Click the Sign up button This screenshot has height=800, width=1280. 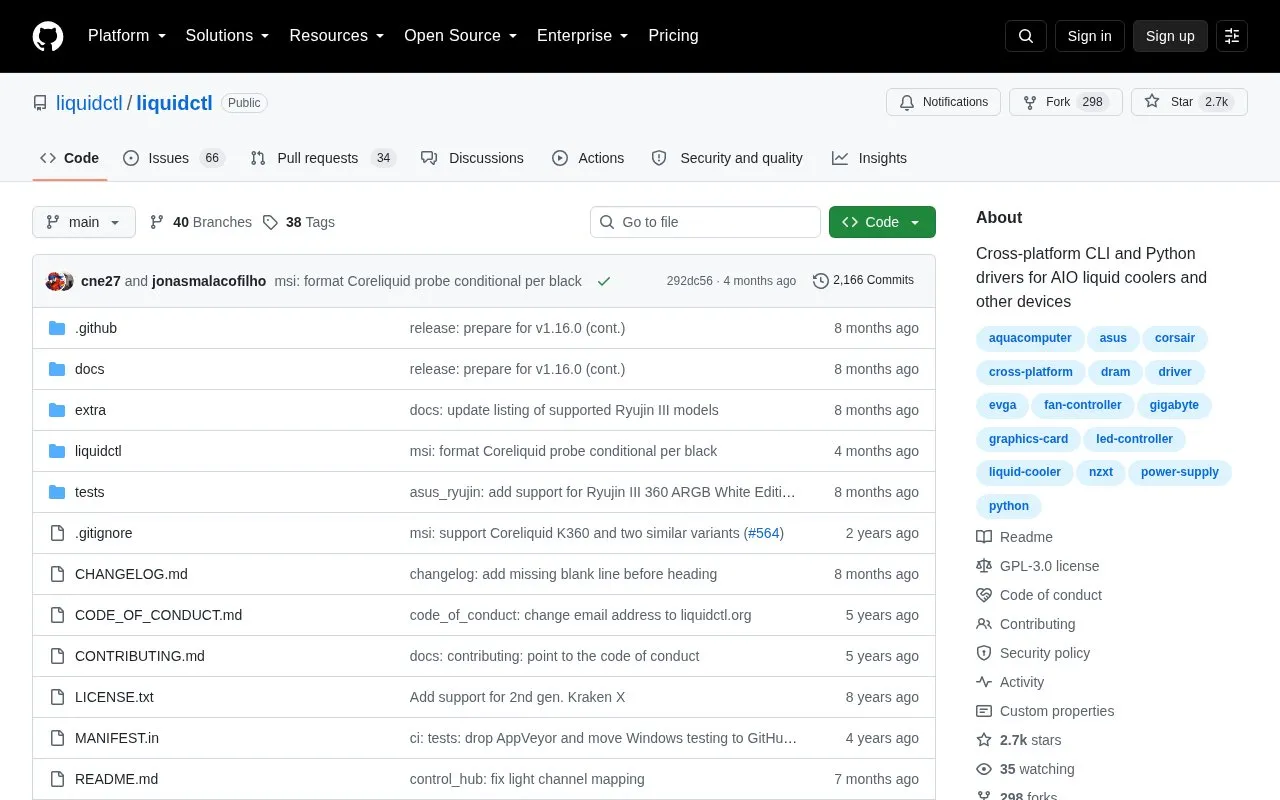click(x=1170, y=36)
